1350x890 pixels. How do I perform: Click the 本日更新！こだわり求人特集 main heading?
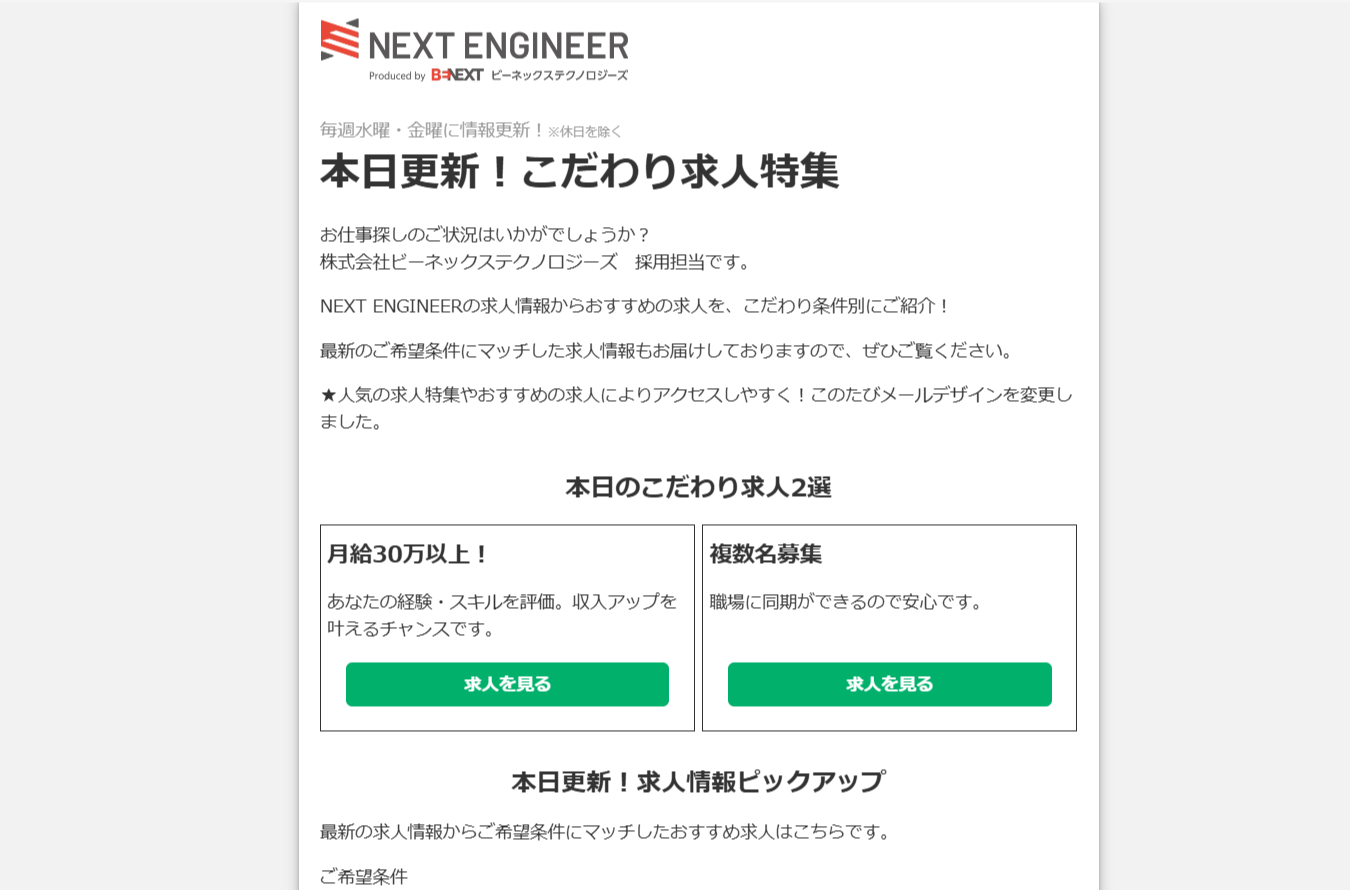click(x=579, y=171)
